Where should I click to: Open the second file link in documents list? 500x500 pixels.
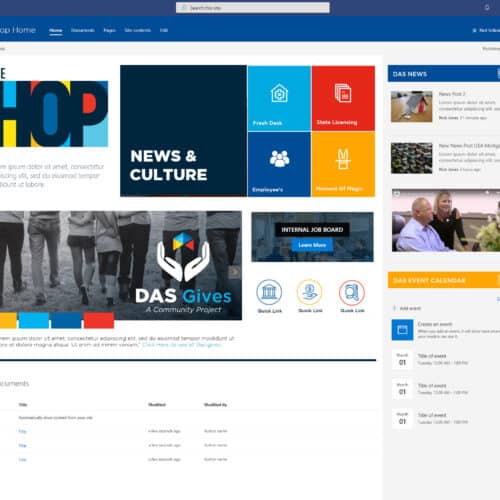22,445
